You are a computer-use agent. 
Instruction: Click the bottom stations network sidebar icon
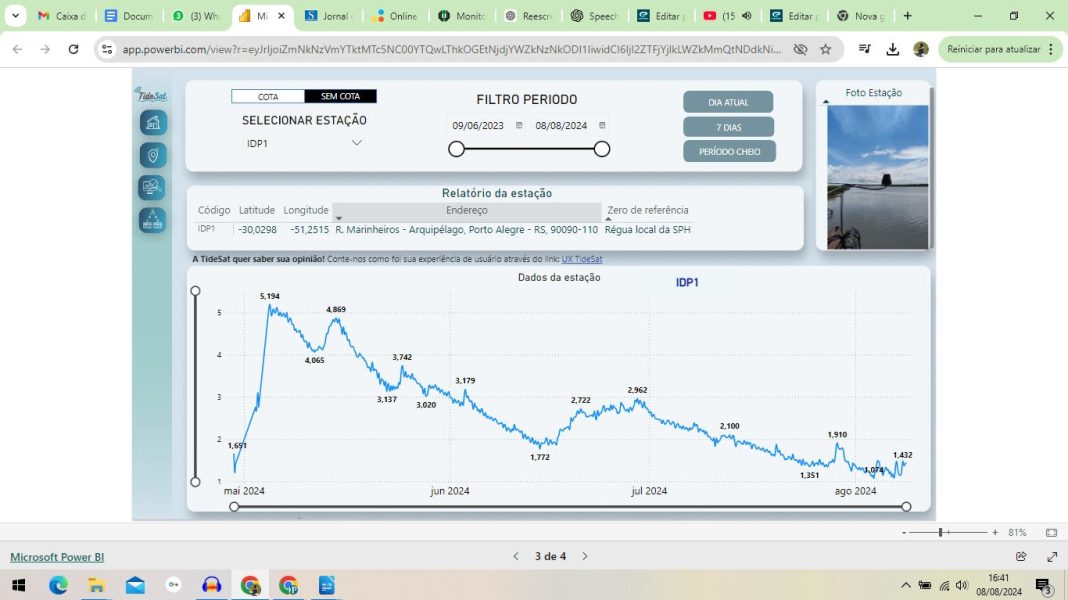coord(152,221)
